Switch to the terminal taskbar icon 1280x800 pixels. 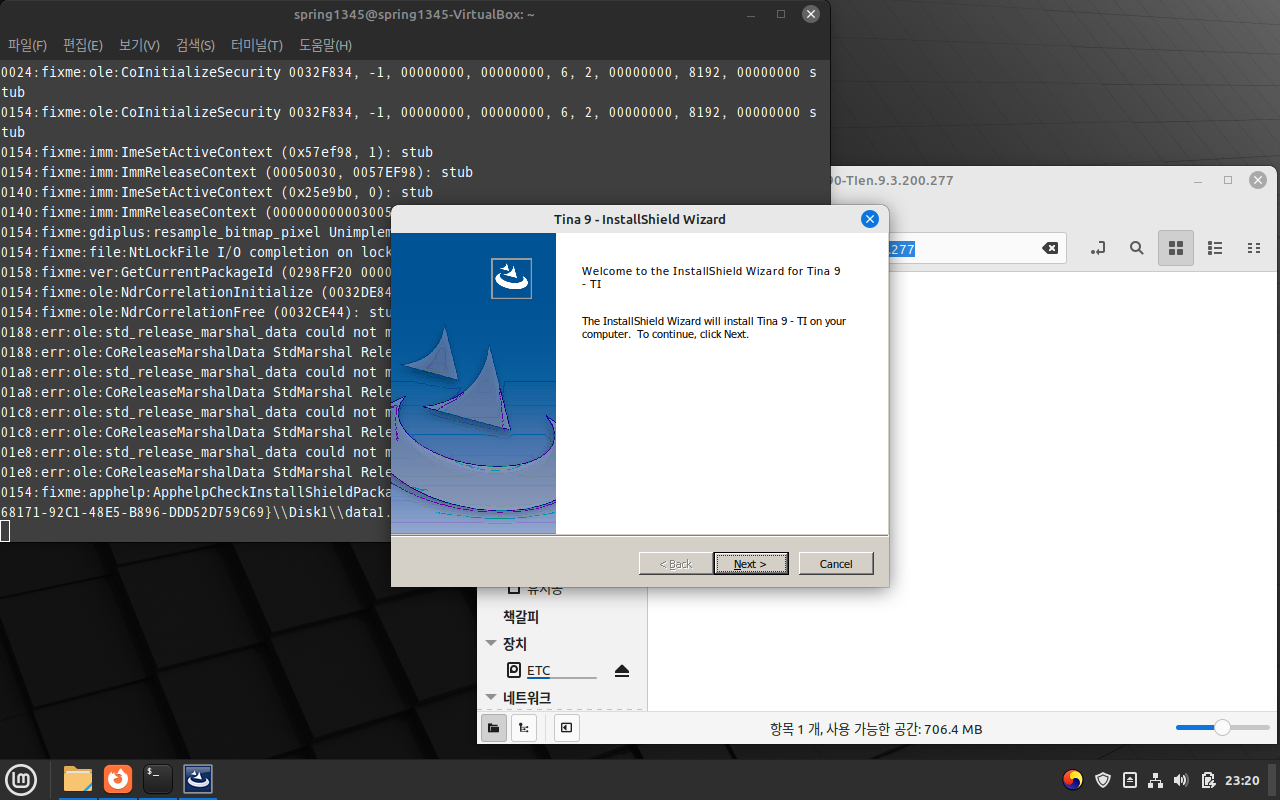pos(158,779)
